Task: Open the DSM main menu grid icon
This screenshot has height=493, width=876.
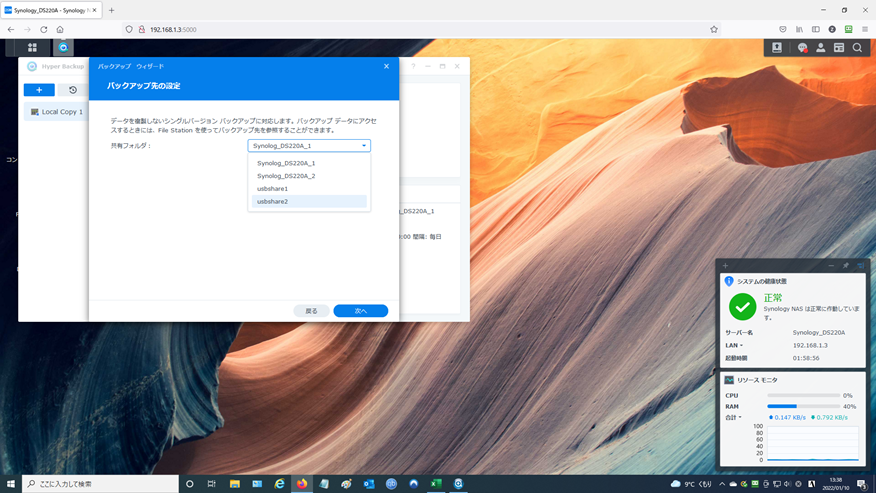Action: click(x=32, y=48)
